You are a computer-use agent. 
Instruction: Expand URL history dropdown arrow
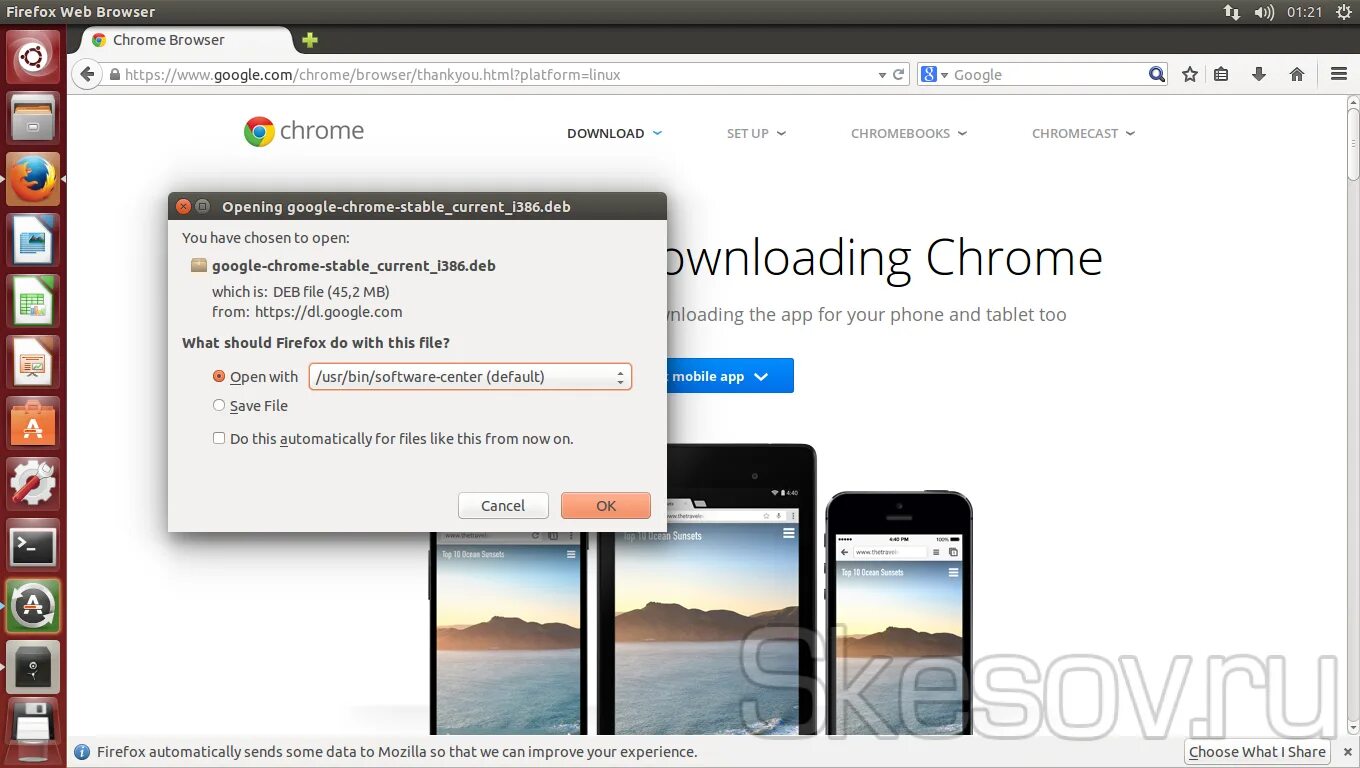(882, 75)
